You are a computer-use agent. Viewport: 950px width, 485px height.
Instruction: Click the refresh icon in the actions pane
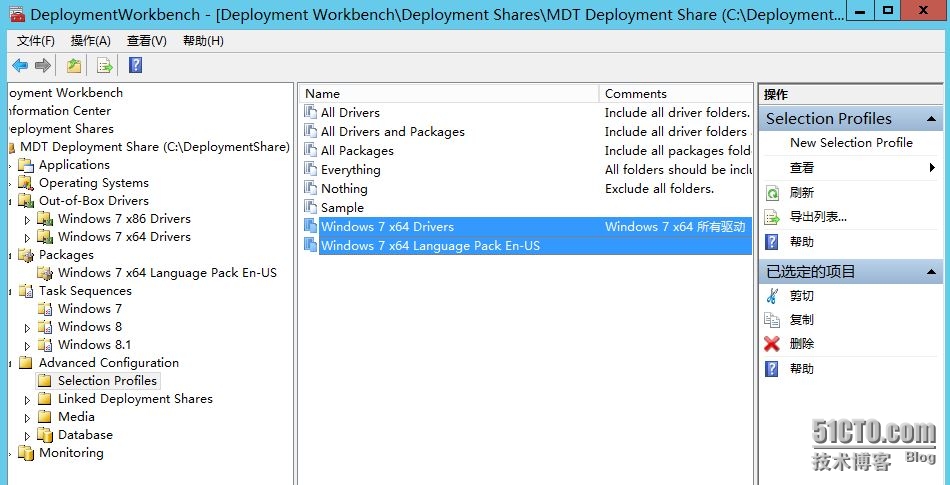[772, 193]
